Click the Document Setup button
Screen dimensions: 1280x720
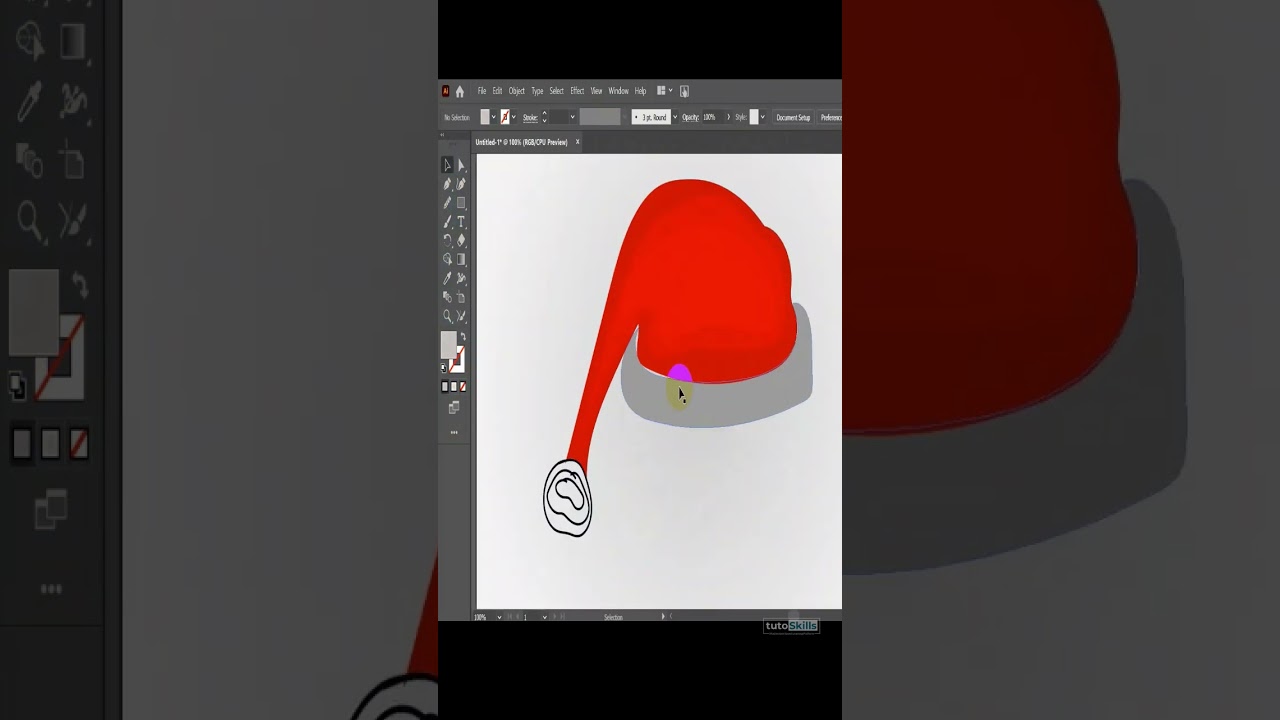[793, 117]
